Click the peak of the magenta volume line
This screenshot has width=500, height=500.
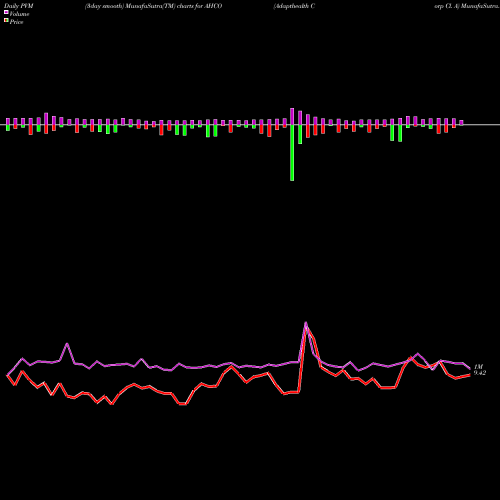pos(306,322)
